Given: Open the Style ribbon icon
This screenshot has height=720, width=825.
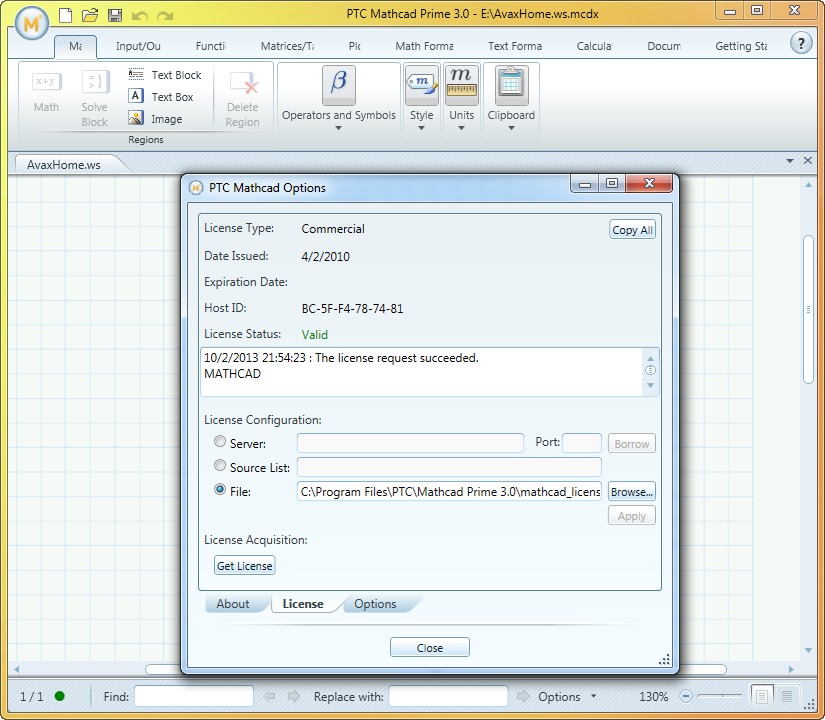Looking at the screenshot, I should [421, 87].
